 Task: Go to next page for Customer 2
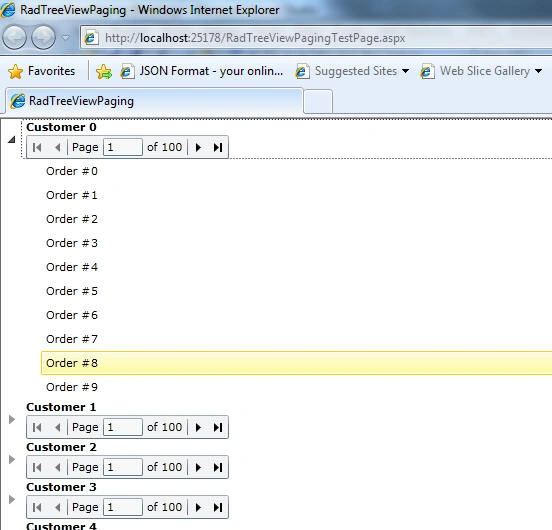tap(198, 467)
